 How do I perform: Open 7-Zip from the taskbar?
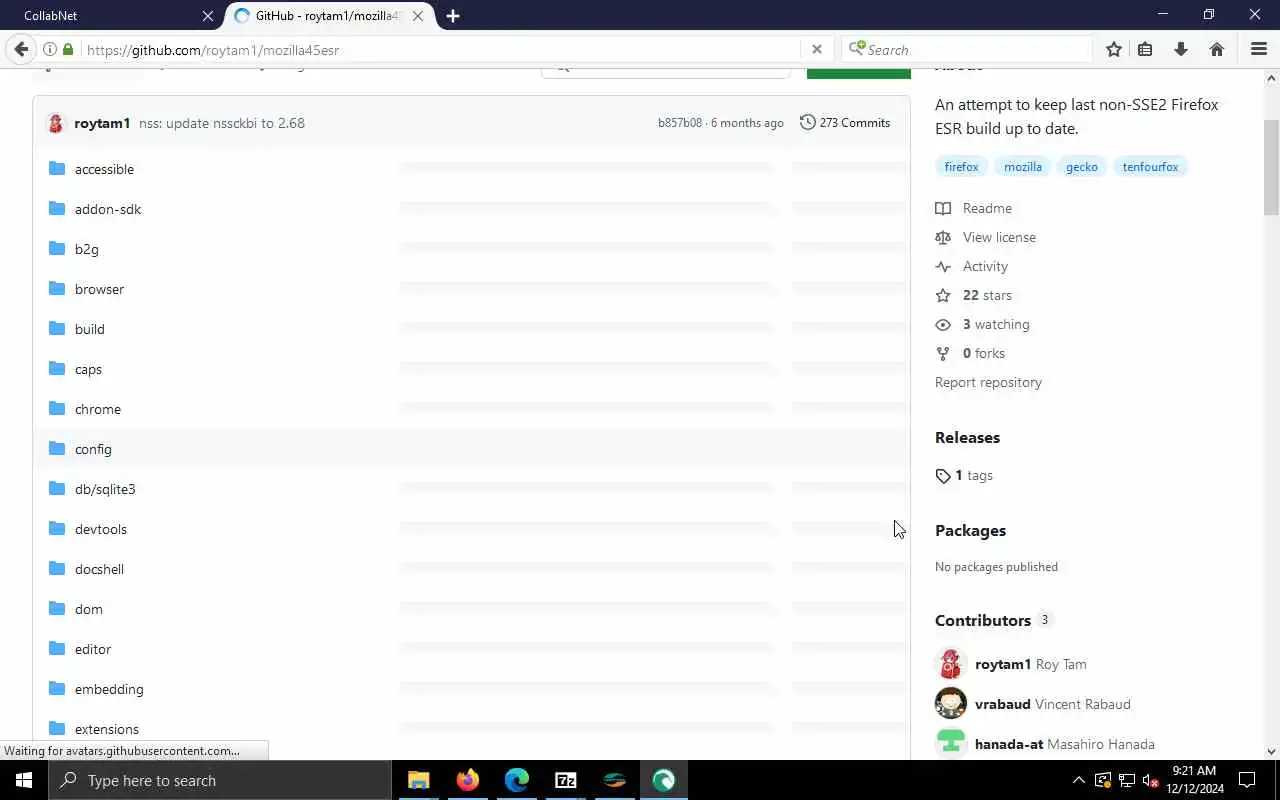pyautogui.click(x=565, y=780)
